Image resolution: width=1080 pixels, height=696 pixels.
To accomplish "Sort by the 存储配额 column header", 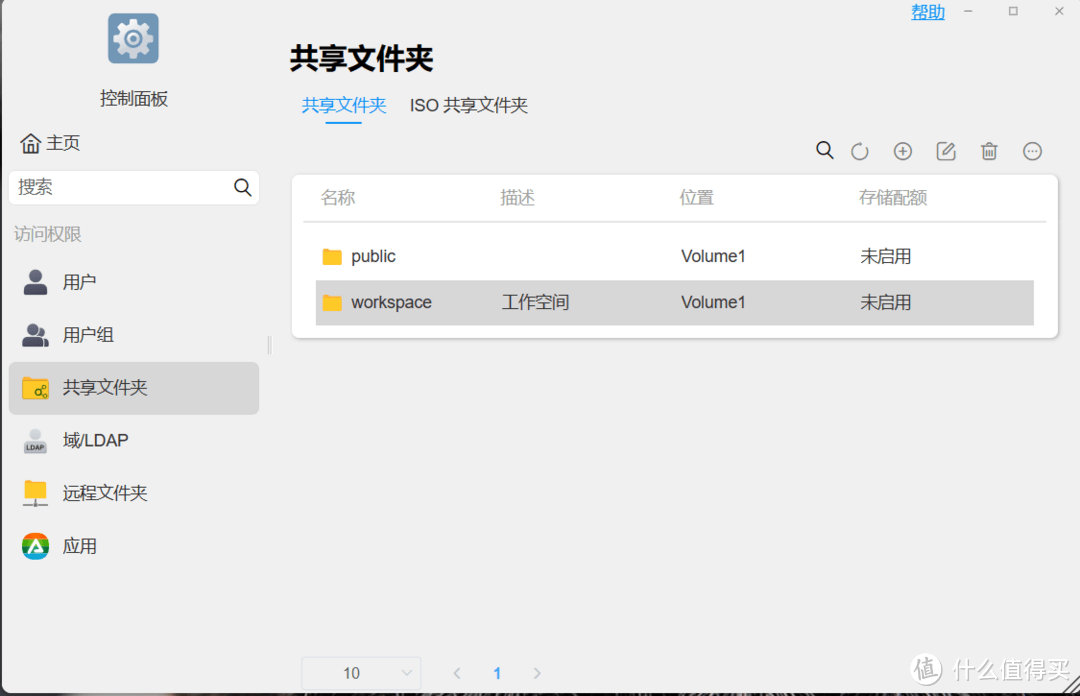I will click(893, 198).
